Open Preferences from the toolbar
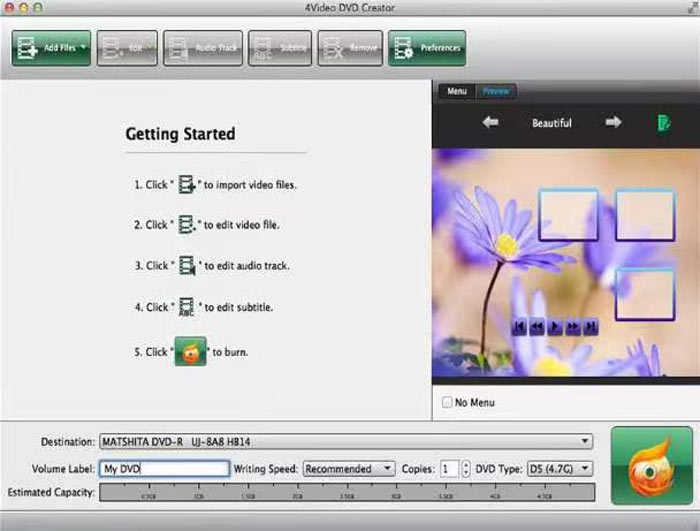Screen dimensions: 700x531 pos(427,48)
